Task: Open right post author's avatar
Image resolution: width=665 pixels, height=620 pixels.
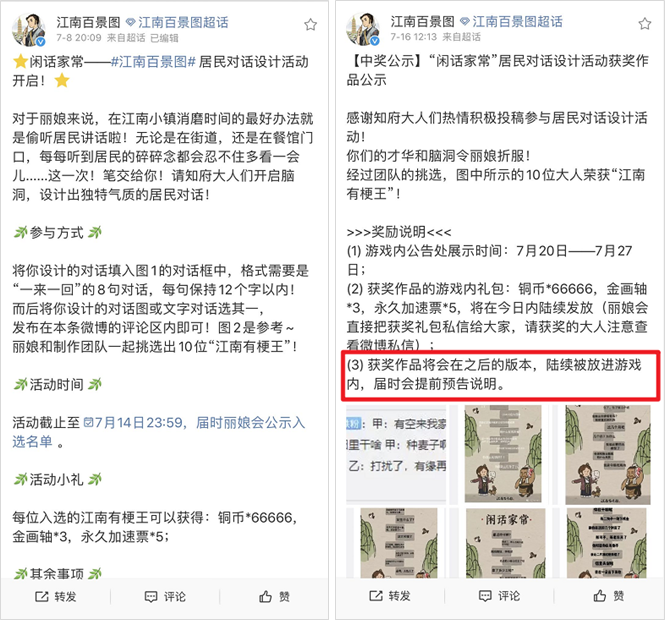Action: pos(363,29)
